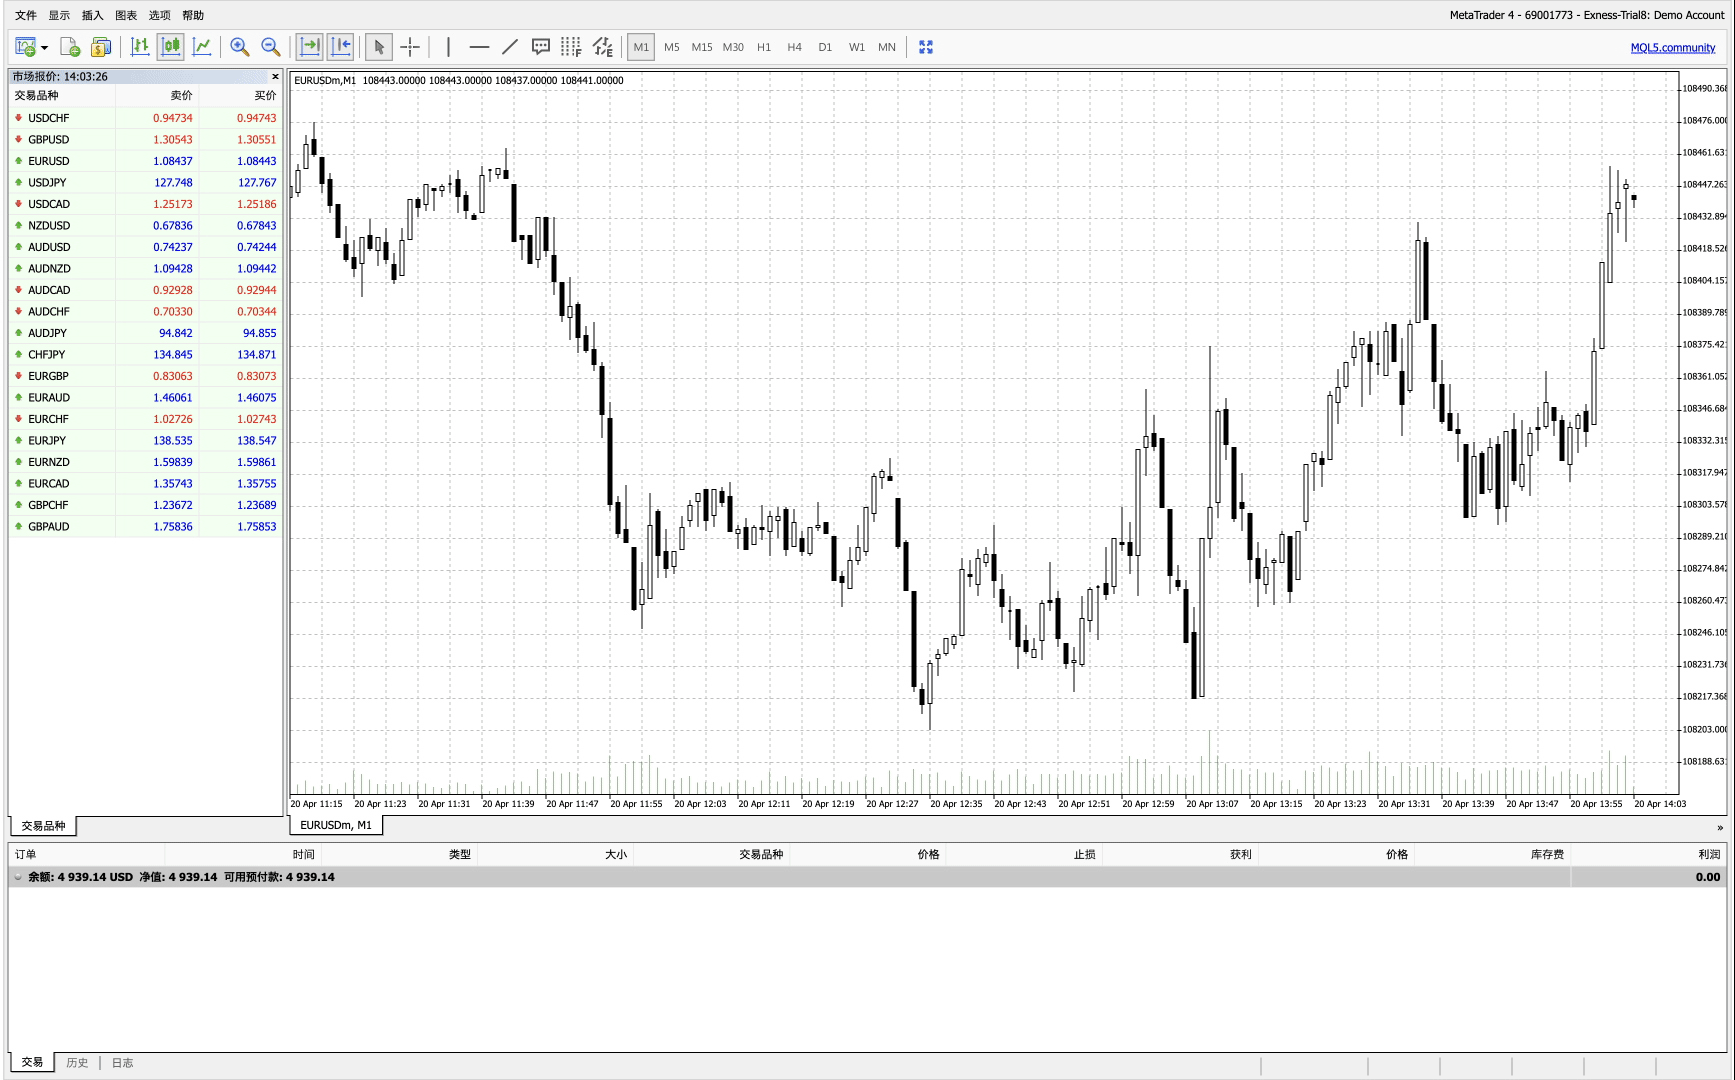This screenshot has width=1735, height=1080.
Task: Toggle candlestick chart mode
Action: coord(171,47)
